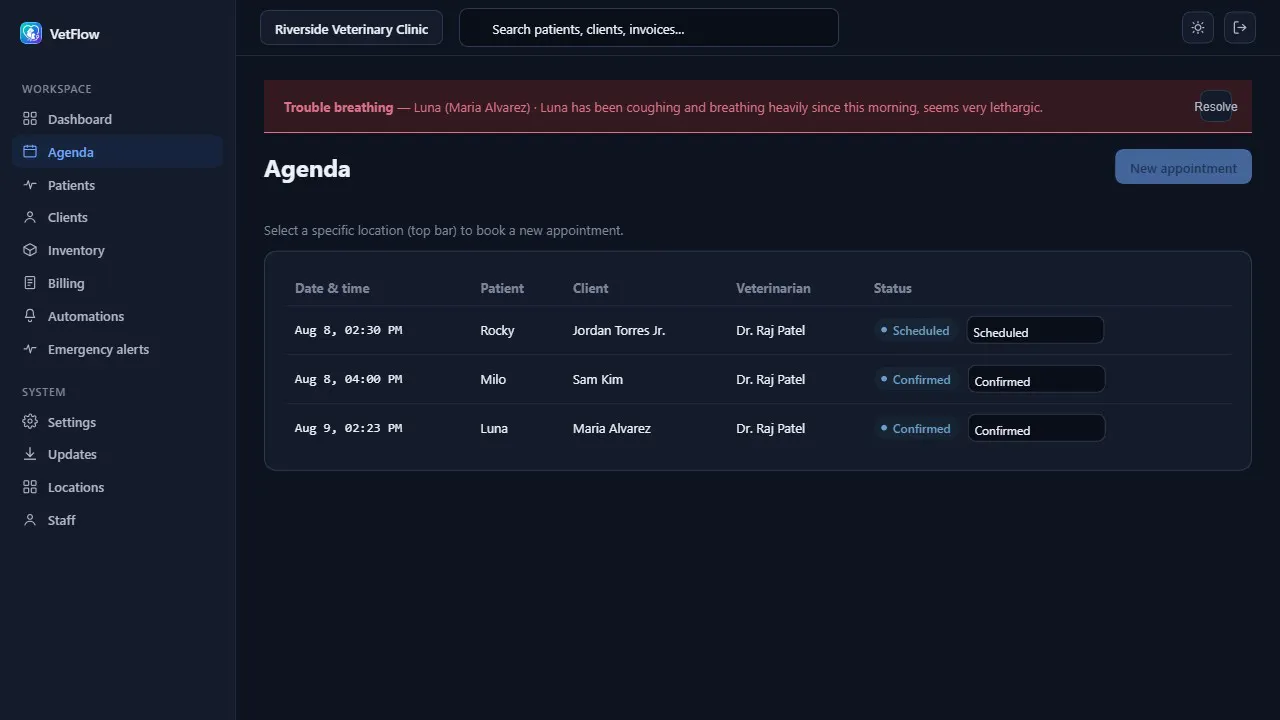1280x720 pixels.
Task: Click the Aug 8, 02:30 PM cell
Action: pos(348,330)
